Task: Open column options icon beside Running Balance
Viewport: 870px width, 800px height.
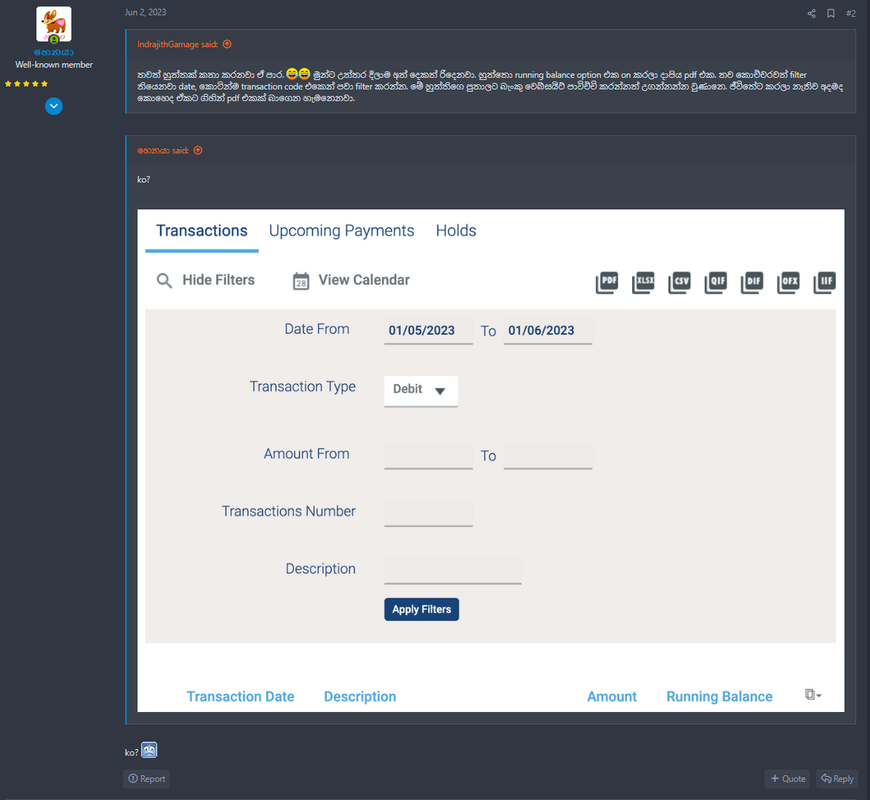Action: (813, 695)
